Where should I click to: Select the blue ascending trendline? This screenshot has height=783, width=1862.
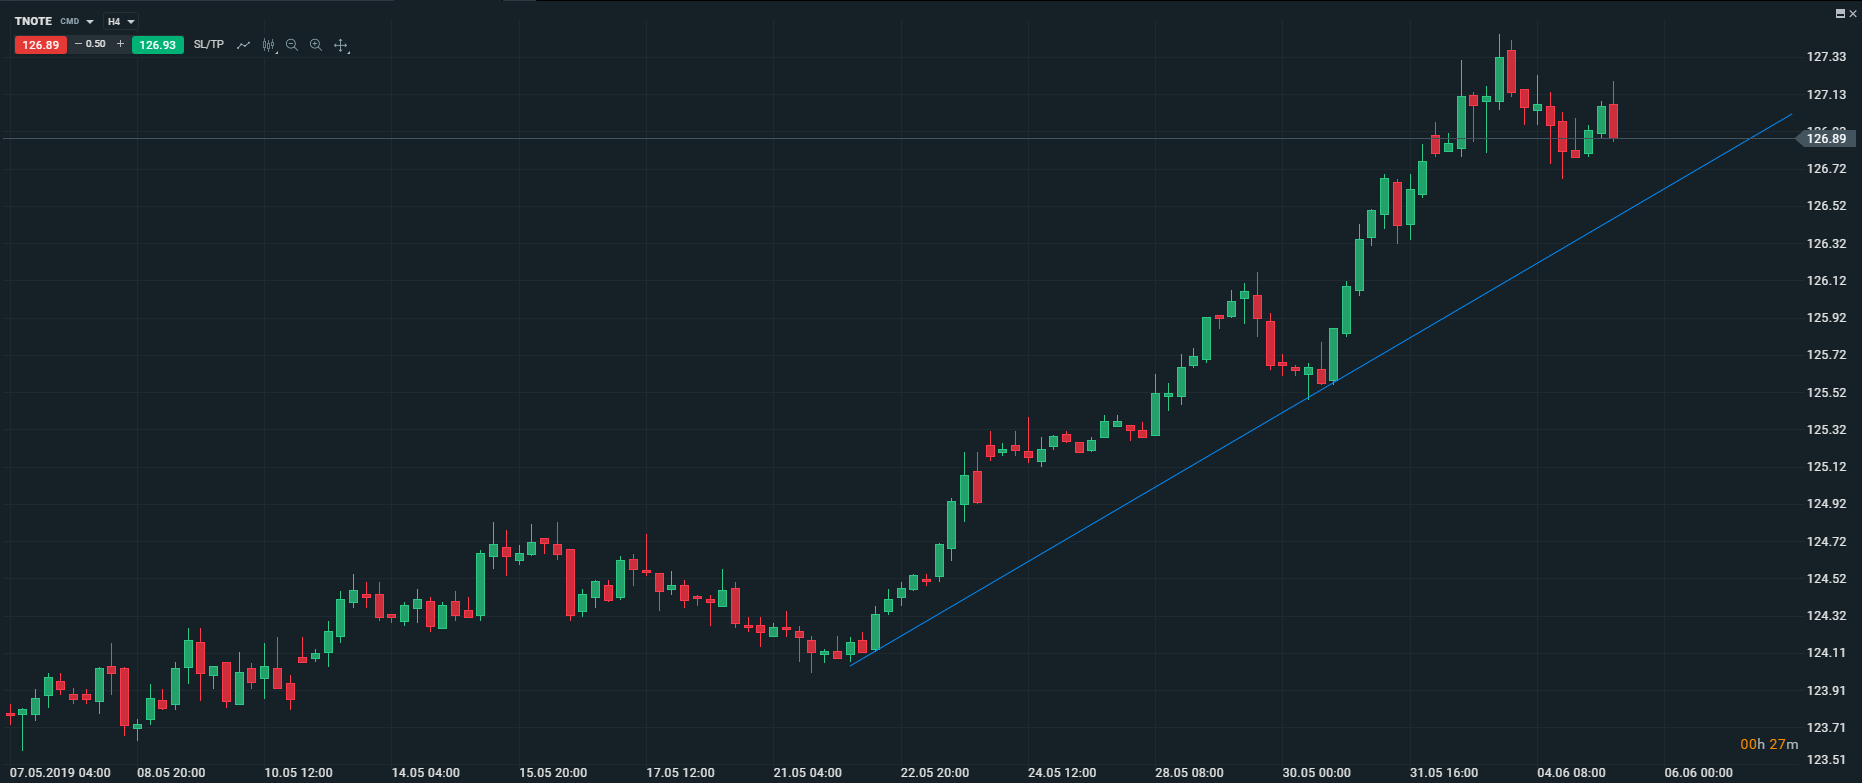point(1100,518)
